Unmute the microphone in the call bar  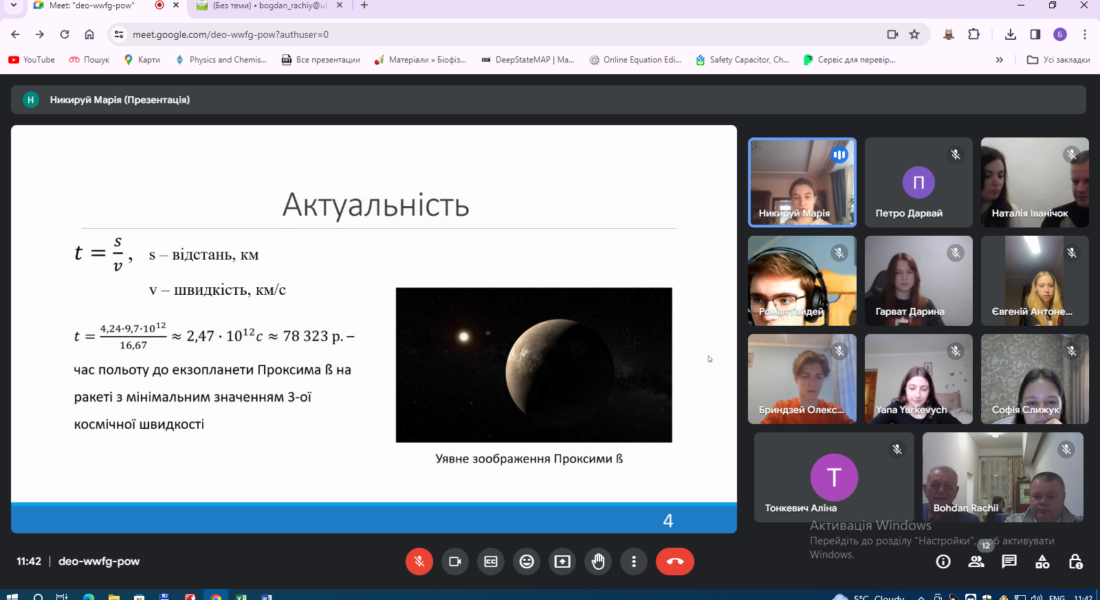pyautogui.click(x=419, y=561)
